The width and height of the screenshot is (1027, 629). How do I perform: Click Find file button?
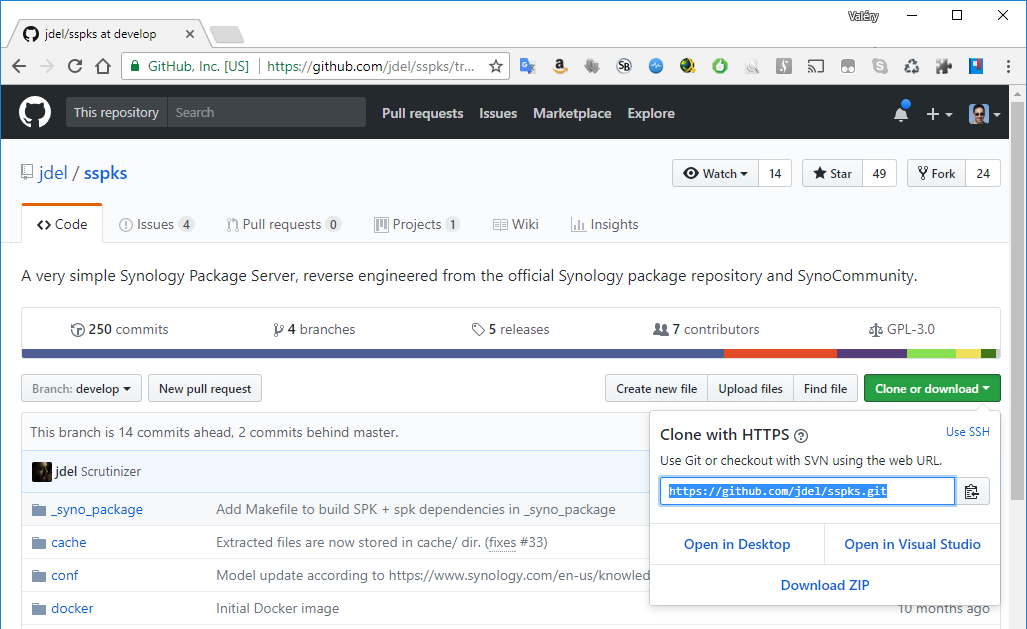[825, 389]
